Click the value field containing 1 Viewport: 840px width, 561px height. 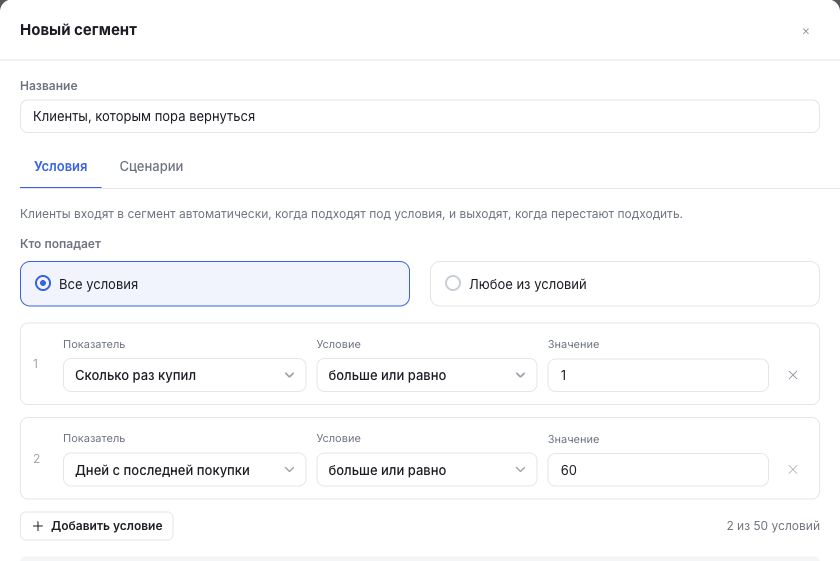coord(658,375)
